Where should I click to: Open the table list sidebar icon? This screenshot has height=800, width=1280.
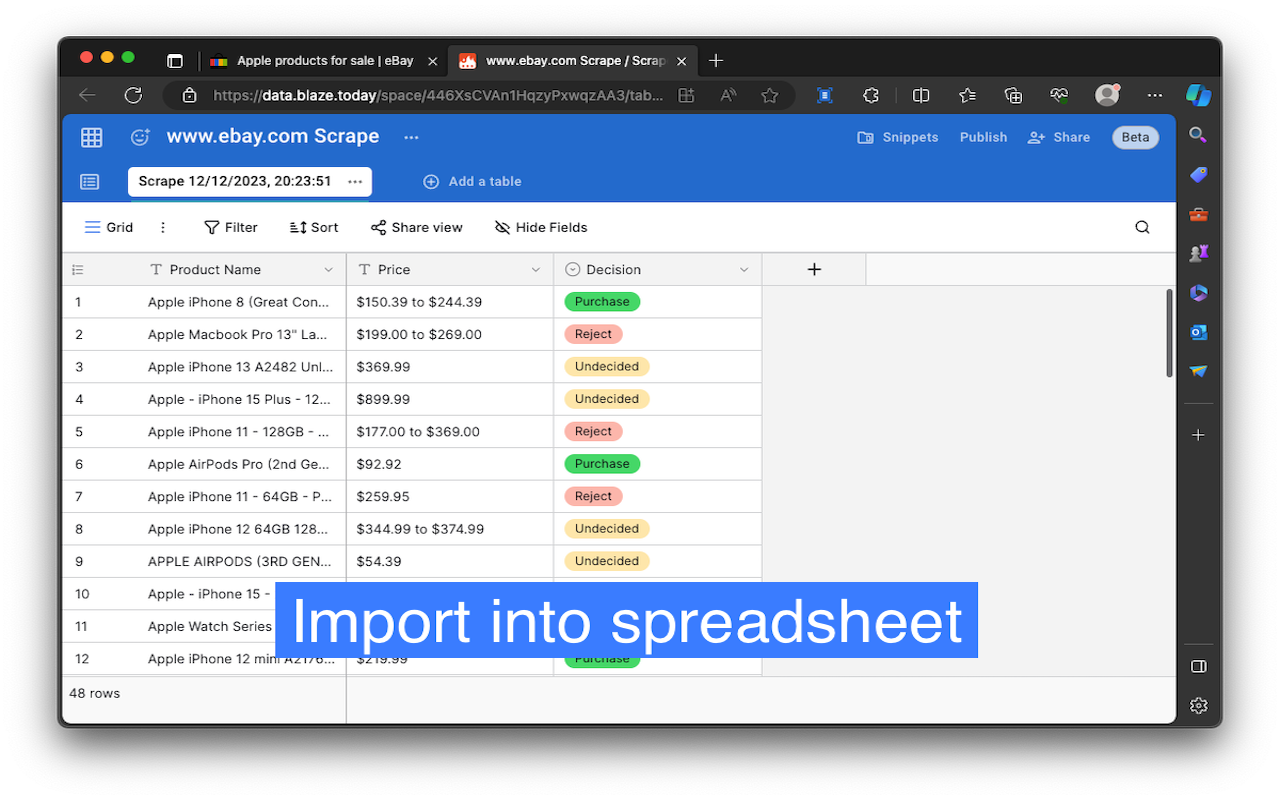tap(90, 181)
